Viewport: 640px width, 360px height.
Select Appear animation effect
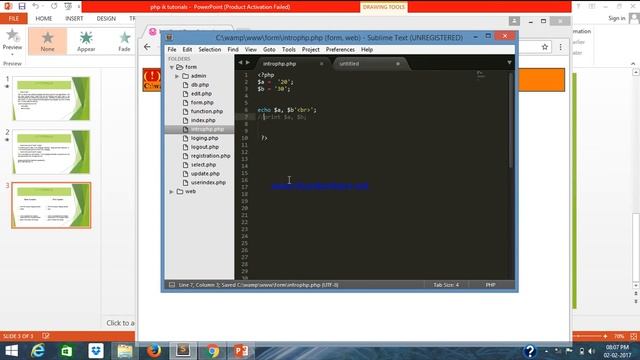coord(86,41)
